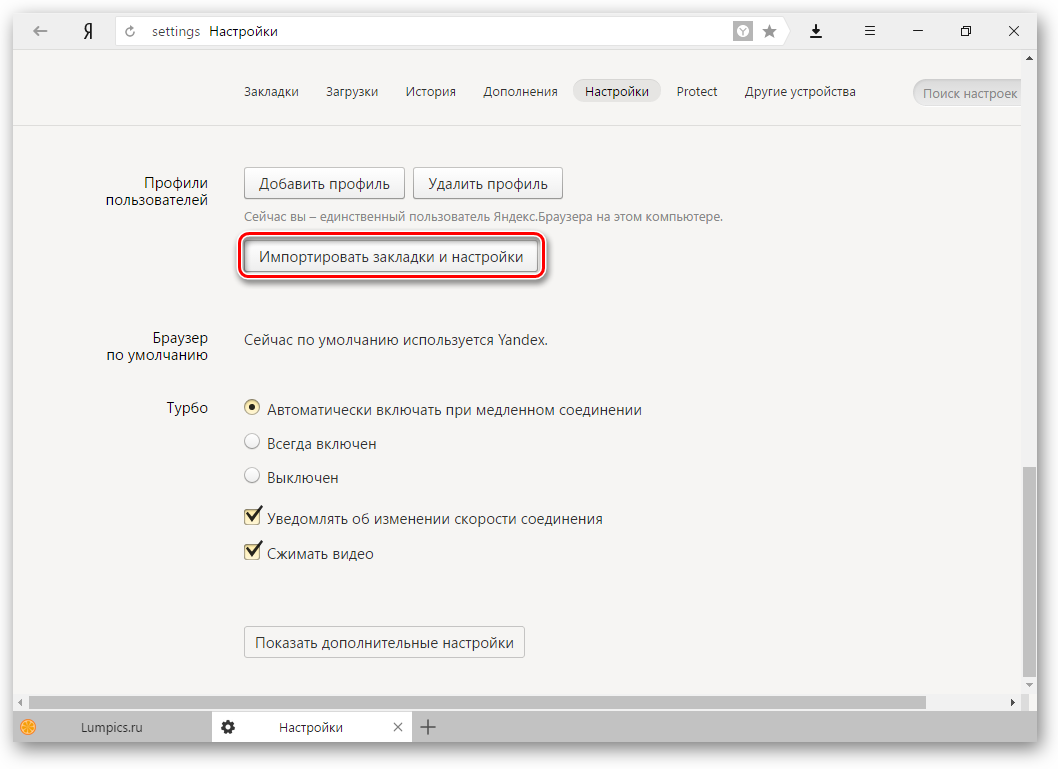
Task: Close the Настройки tab
Action: click(398, 727)
